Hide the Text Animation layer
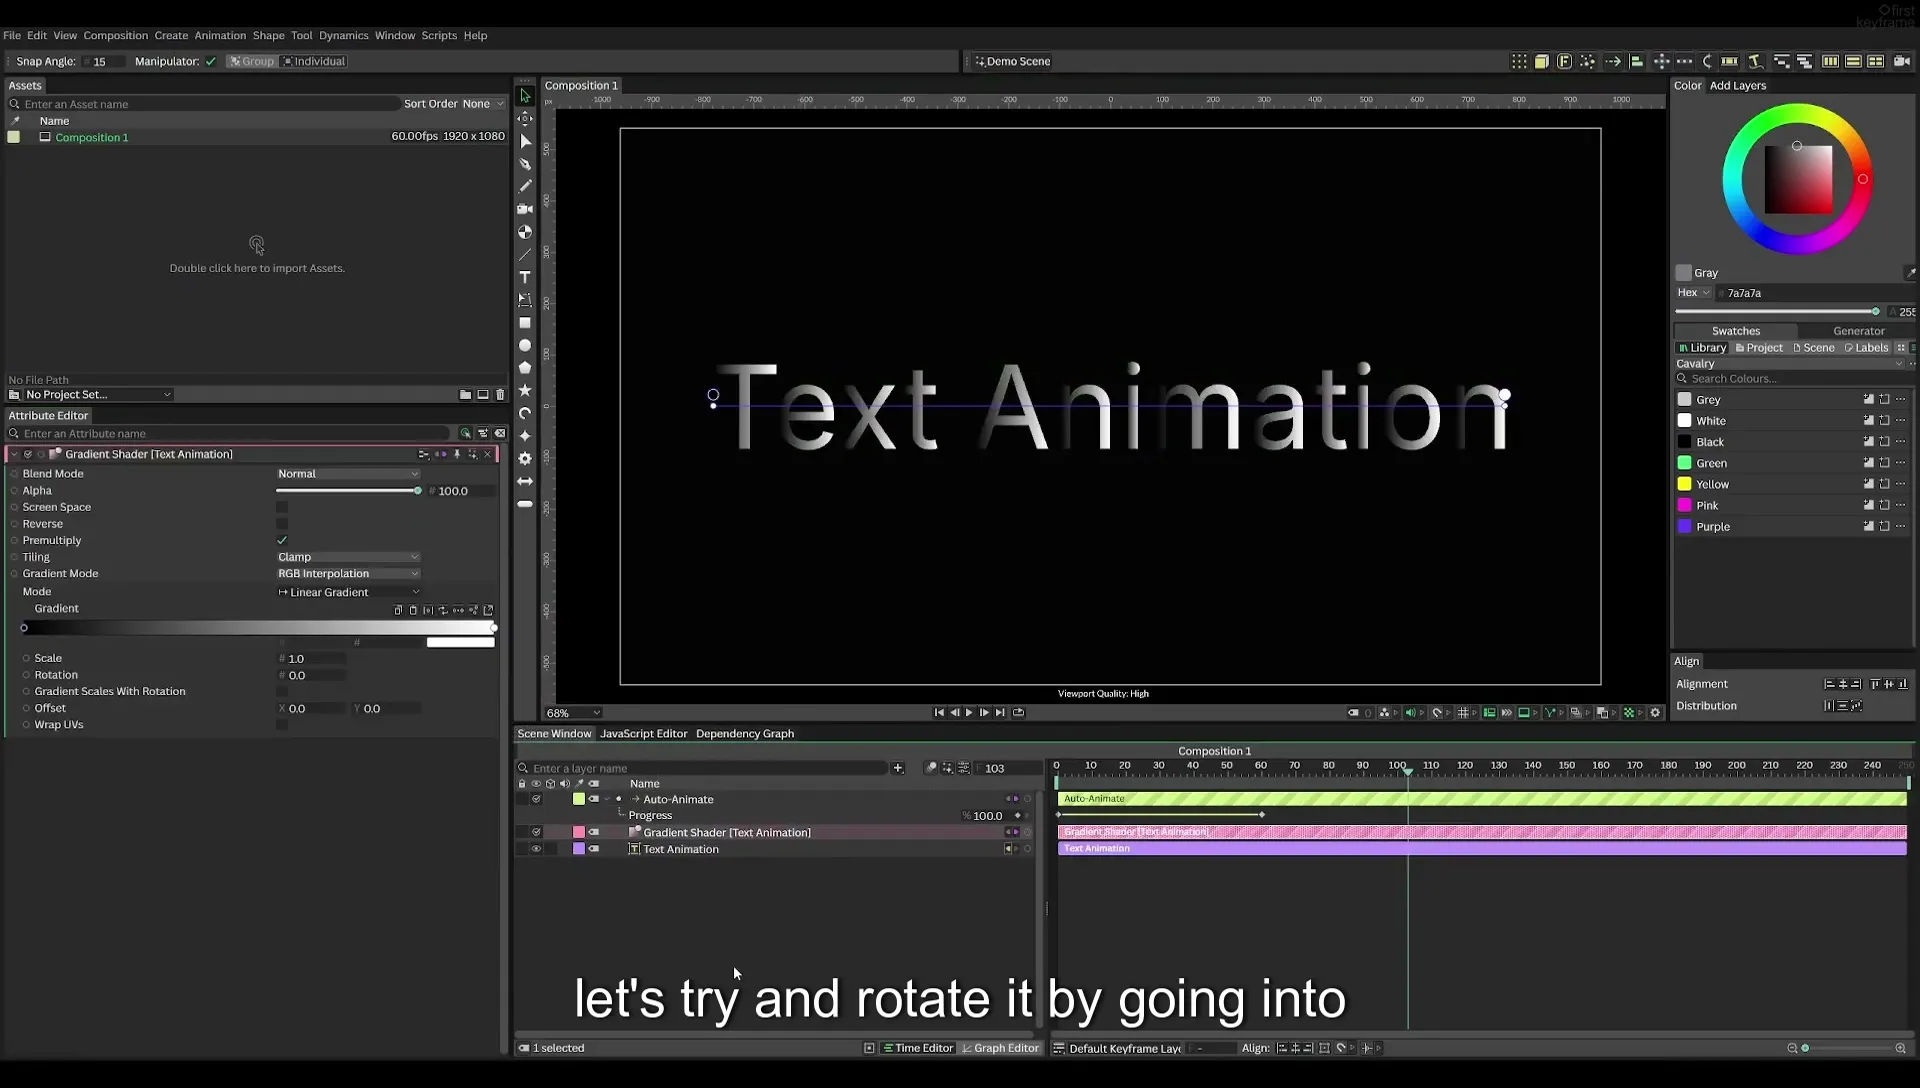1920x1088 pixels. click(536, 849)
